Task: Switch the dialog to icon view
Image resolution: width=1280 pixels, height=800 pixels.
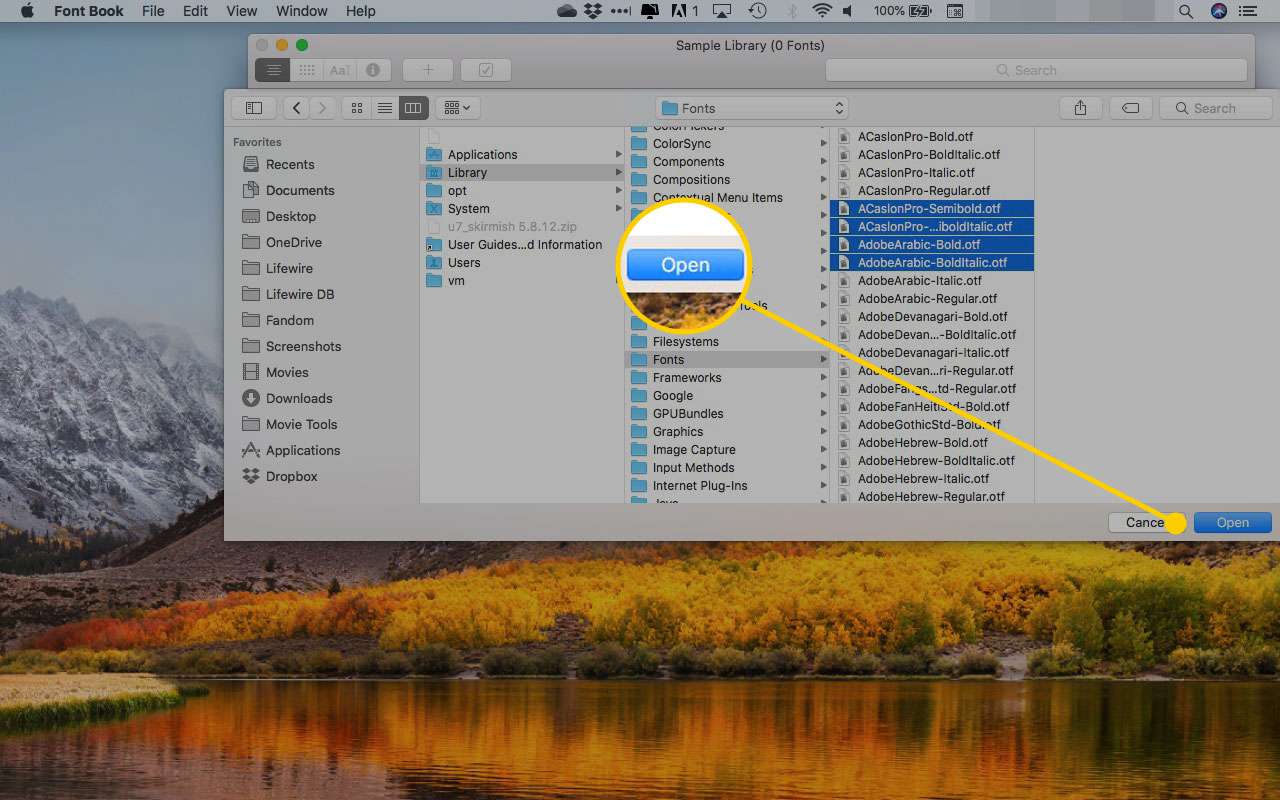Action: tap(356, 108)
